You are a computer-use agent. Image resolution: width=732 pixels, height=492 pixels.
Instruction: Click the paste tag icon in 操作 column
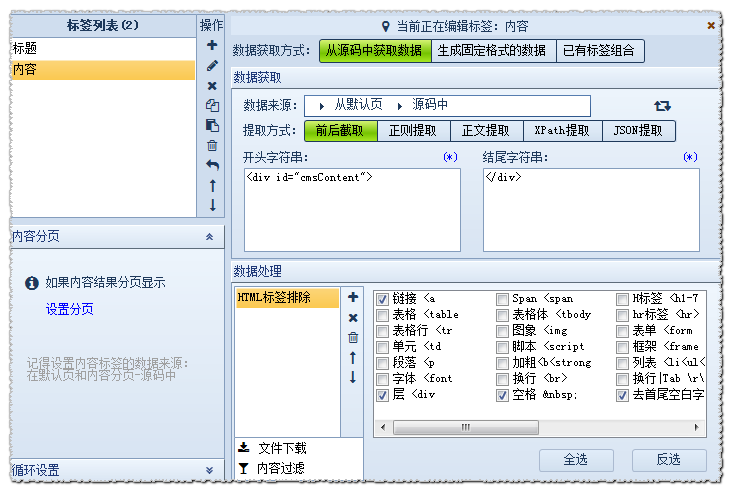coord(212,125)
